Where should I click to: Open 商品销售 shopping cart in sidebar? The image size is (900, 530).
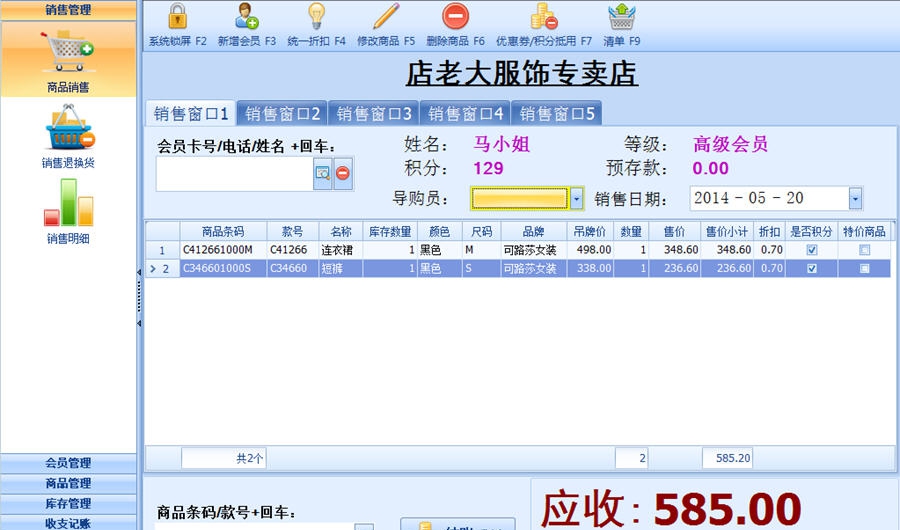(68, 60)
